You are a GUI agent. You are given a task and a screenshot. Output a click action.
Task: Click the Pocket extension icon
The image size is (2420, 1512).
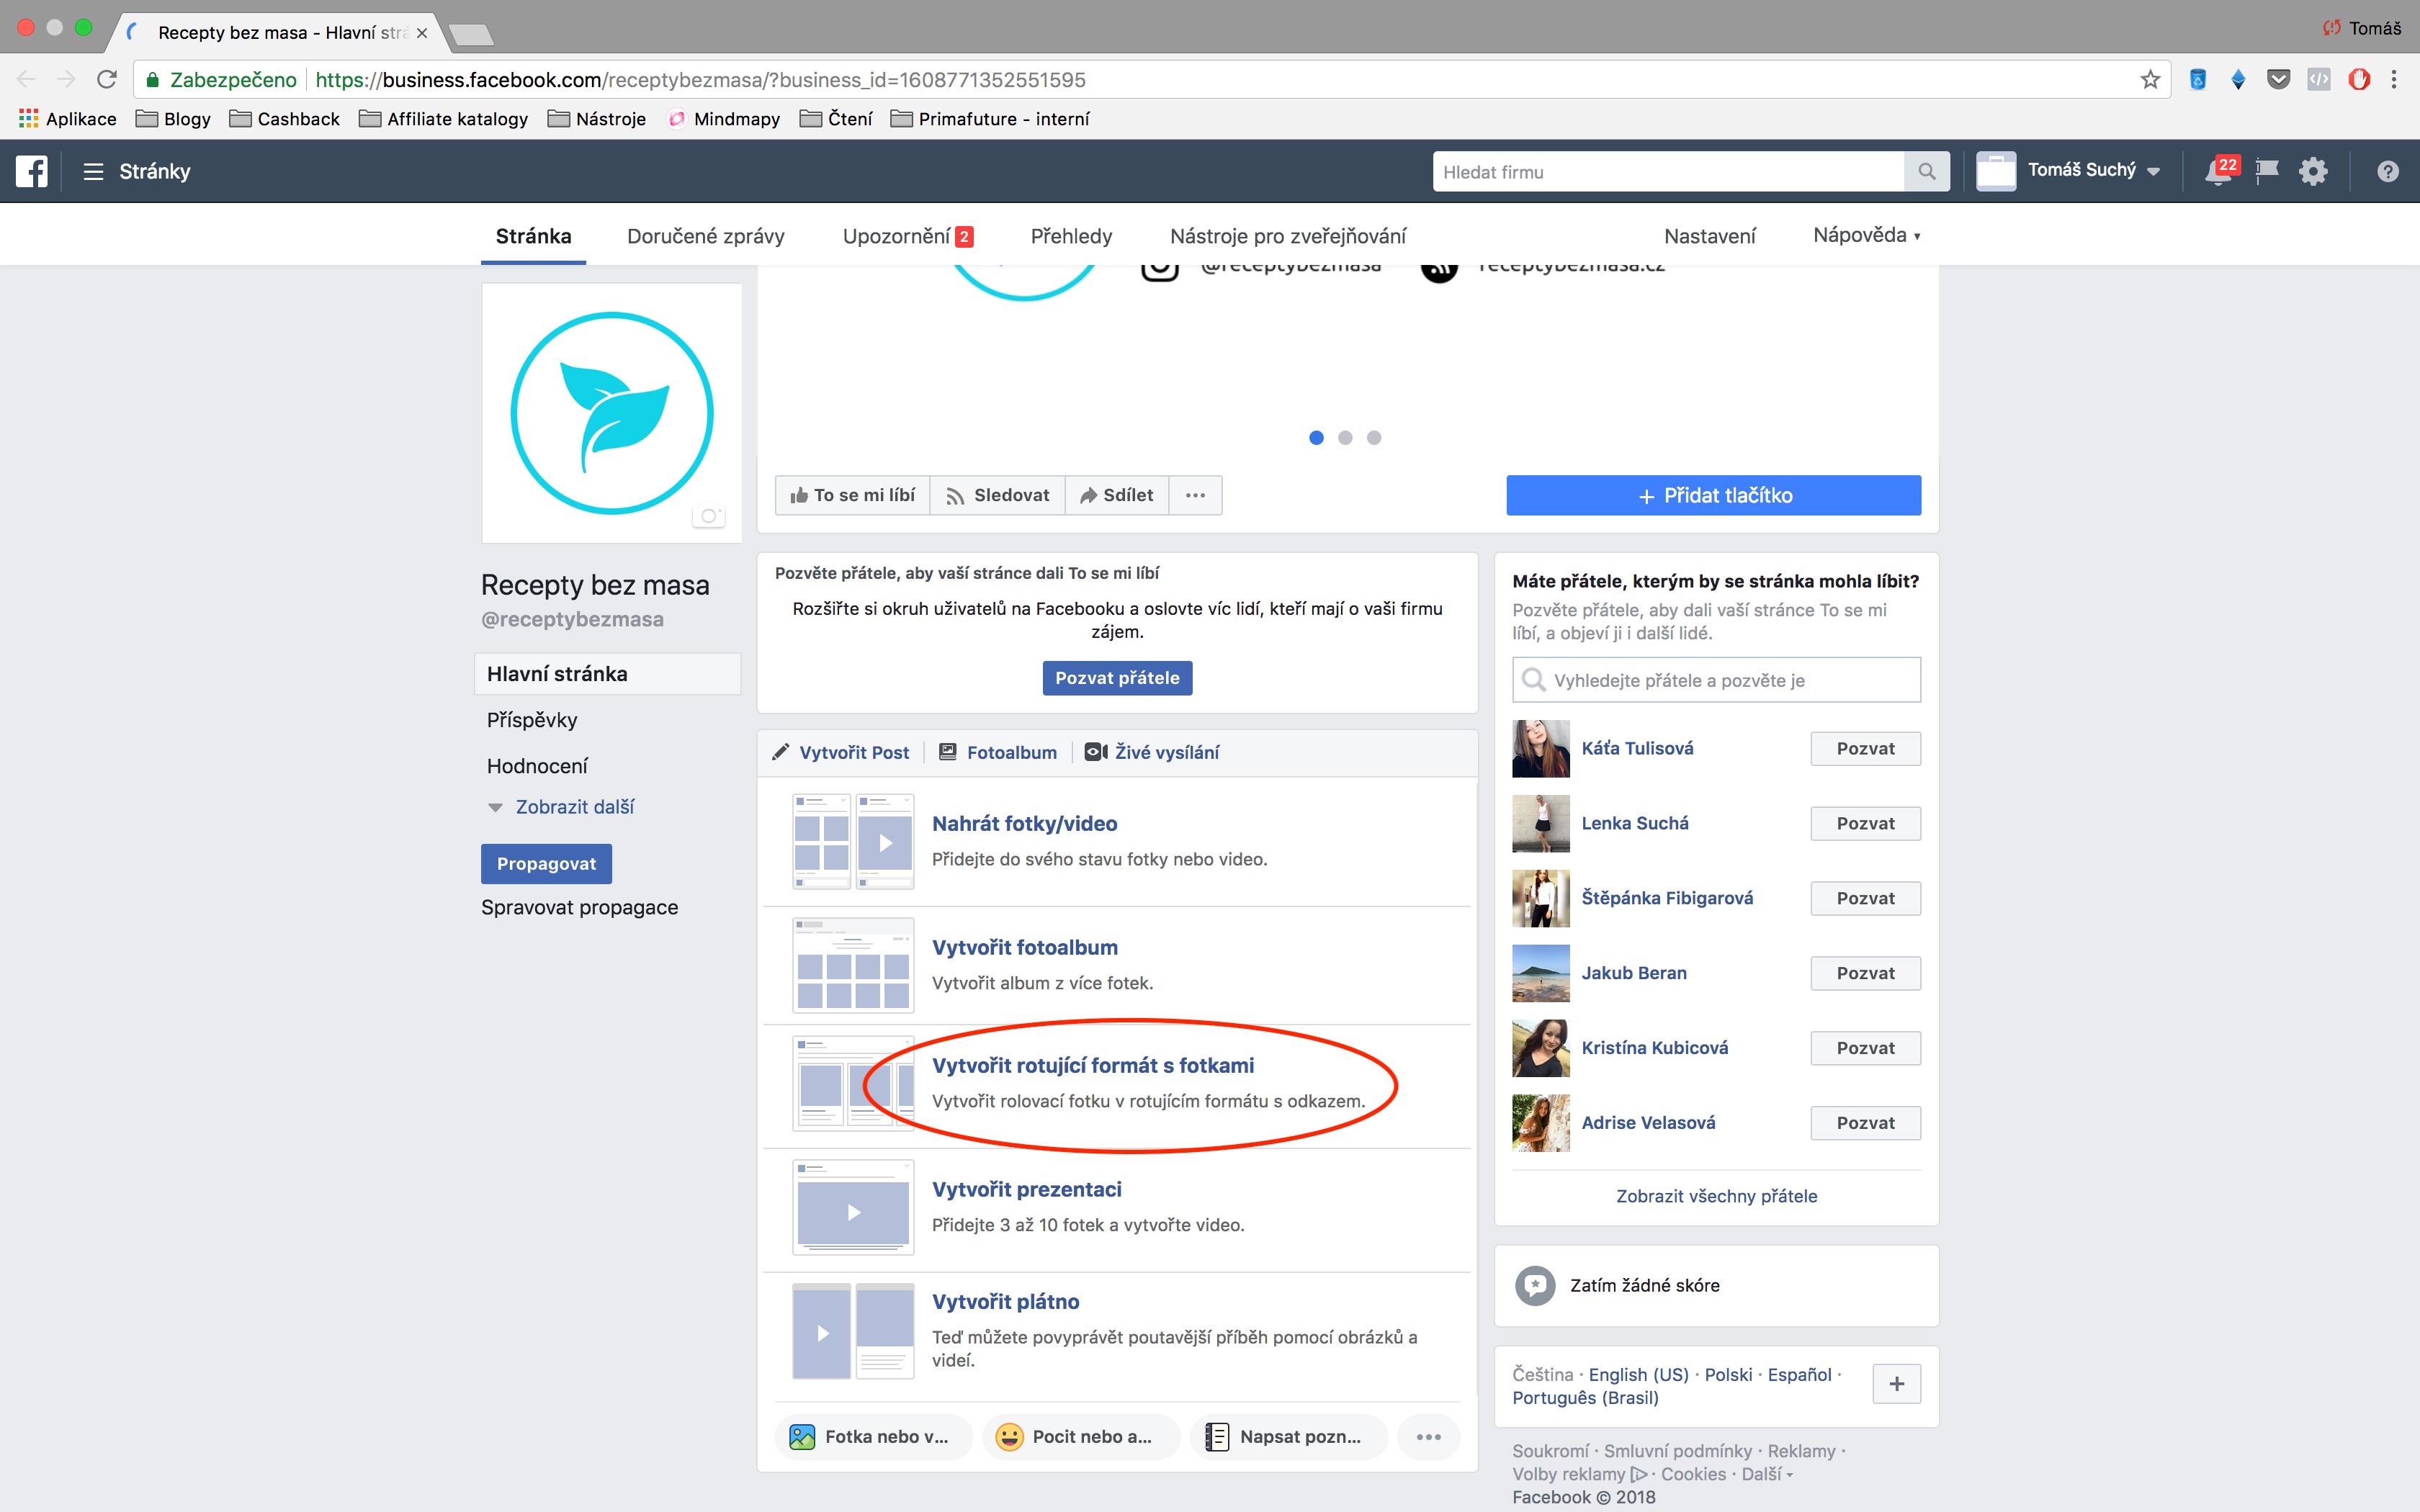2278,79
